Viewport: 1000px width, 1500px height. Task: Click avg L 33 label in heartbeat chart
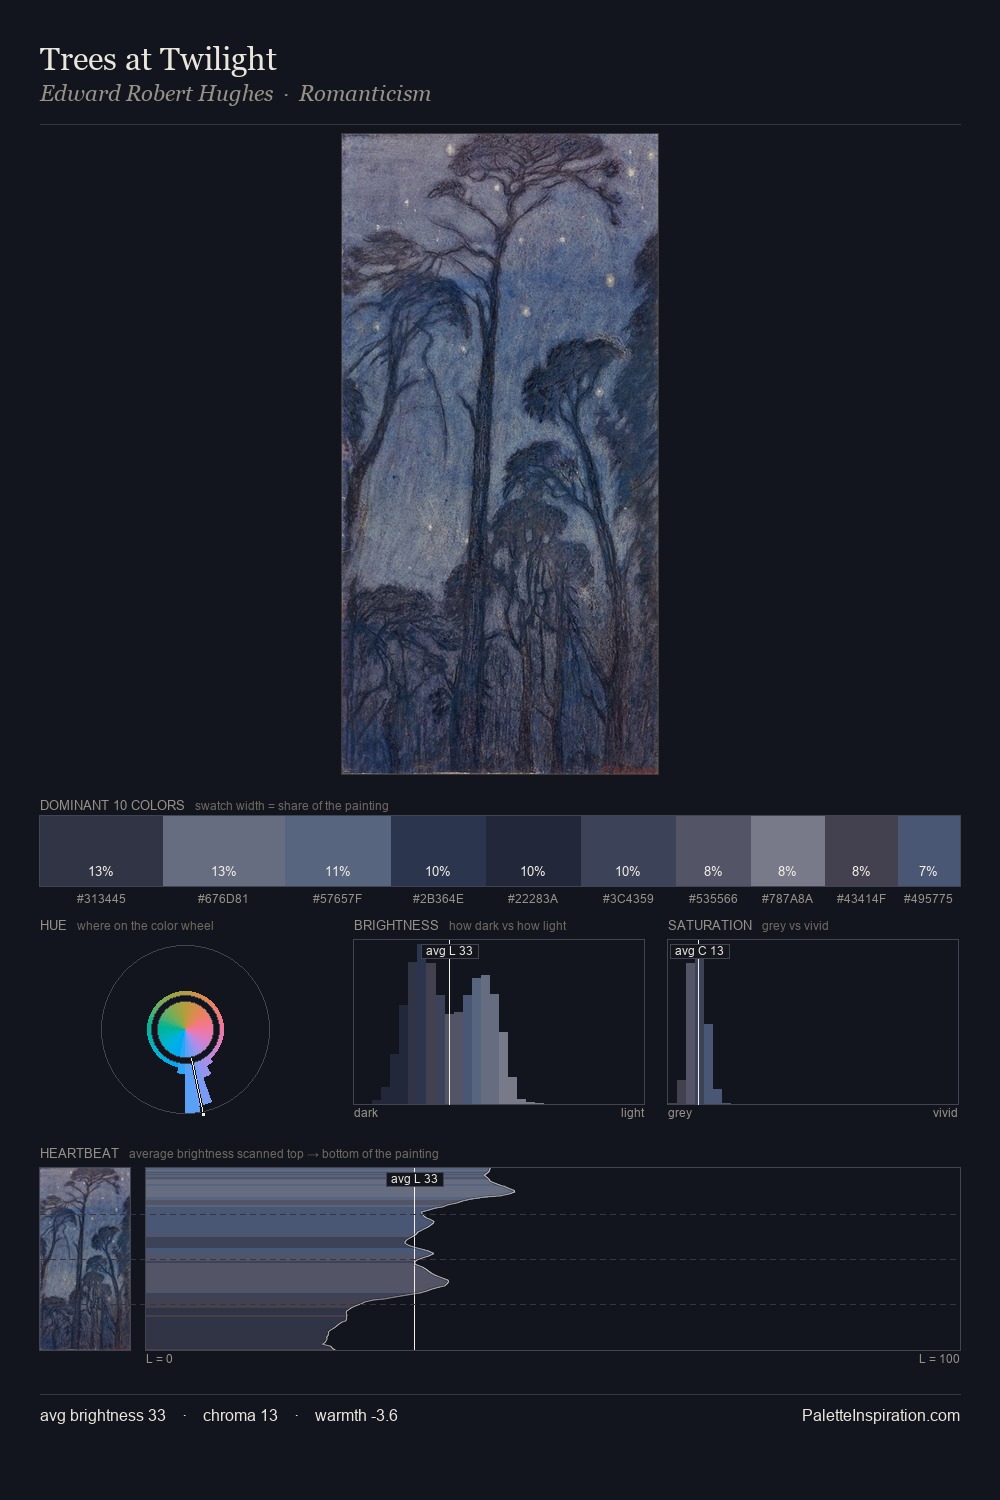414,1179
